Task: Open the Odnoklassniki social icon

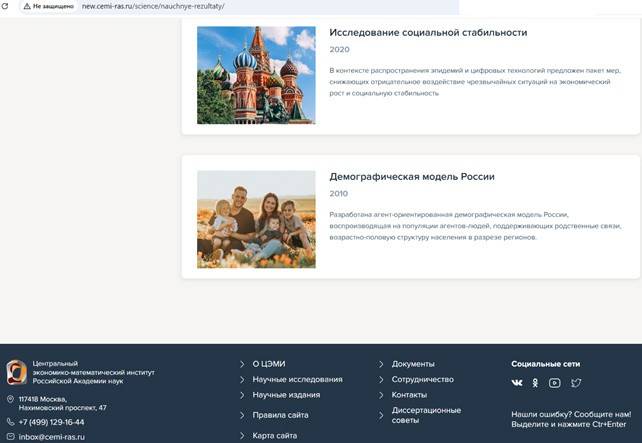Action: (x=535, y=383)
